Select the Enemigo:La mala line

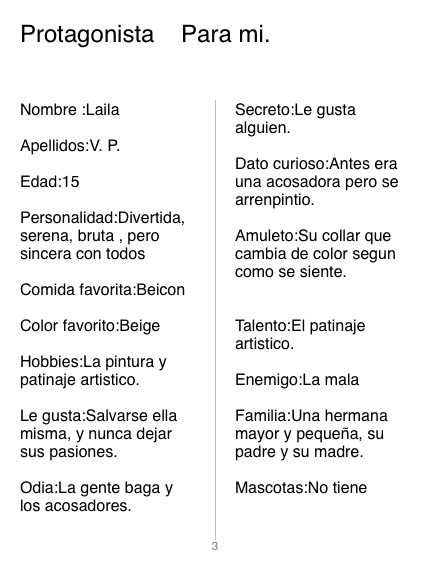[297, 380]
